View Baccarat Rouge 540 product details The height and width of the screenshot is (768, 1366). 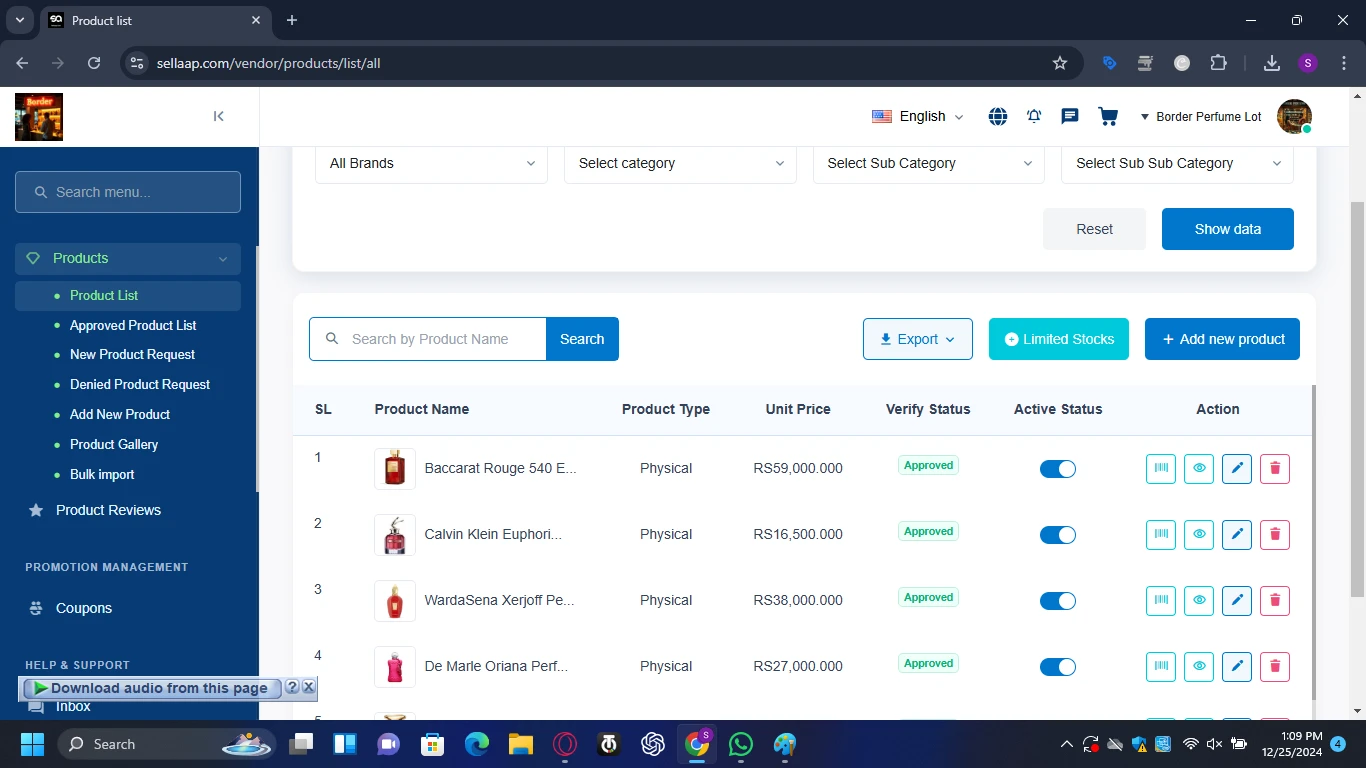pyautogui.click(x=1199, y=468)
